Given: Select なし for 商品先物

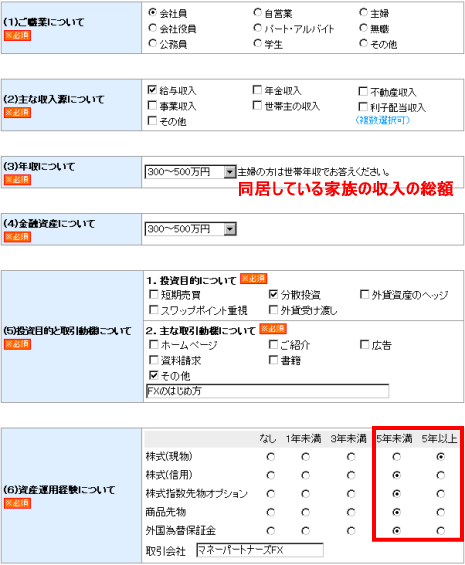Looking at the screenshot, I should coord(271,512).
